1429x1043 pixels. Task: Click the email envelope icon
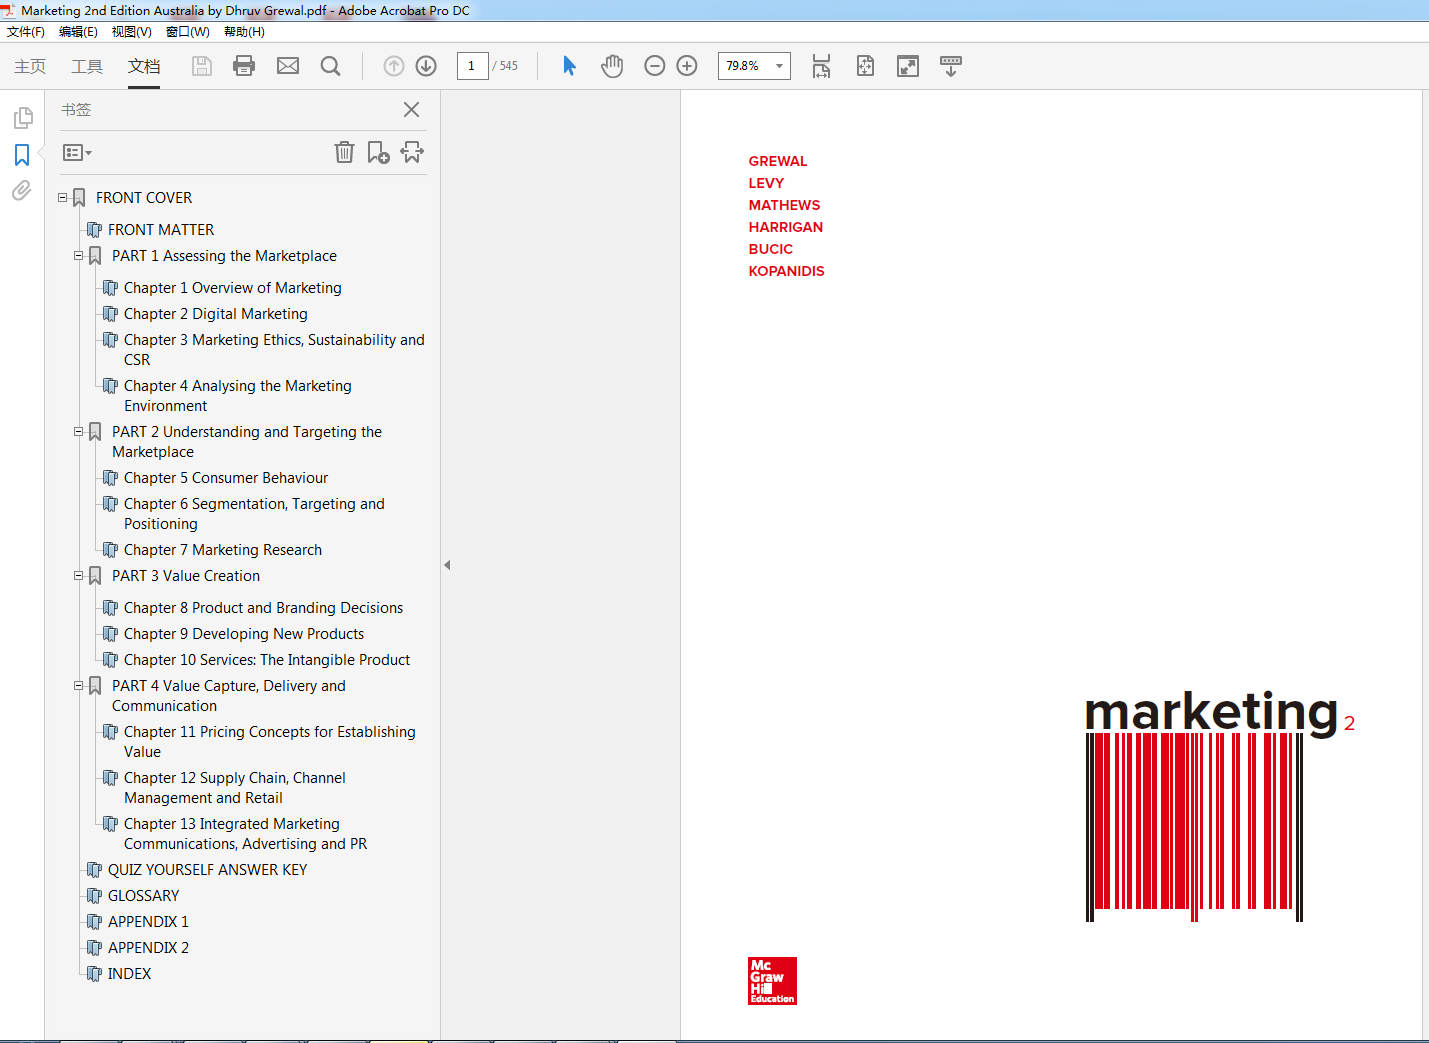pos(288,66)
